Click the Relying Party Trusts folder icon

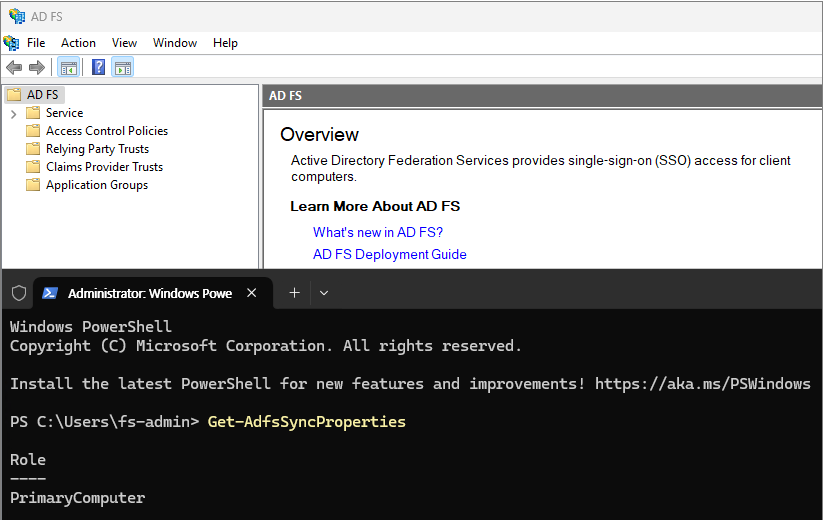(33, 148)
